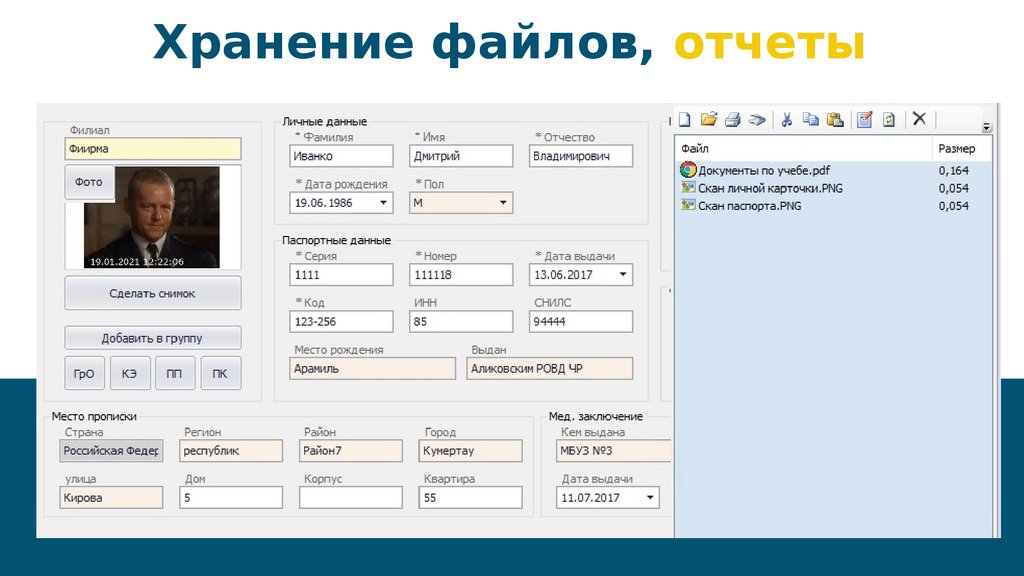Open passport Дата выдачи 13.06.2017 dropdown

click(623, 275)
